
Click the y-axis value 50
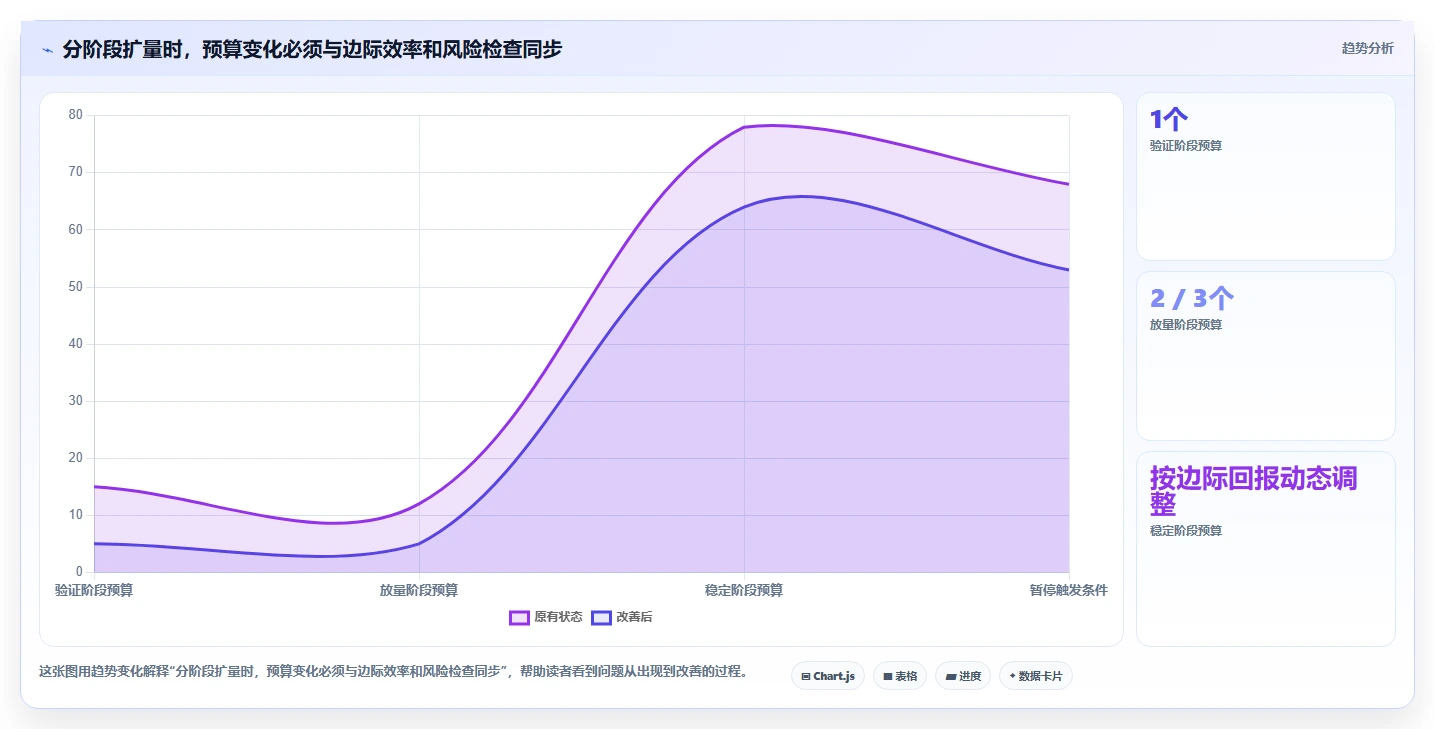click(x=76, y=287)
